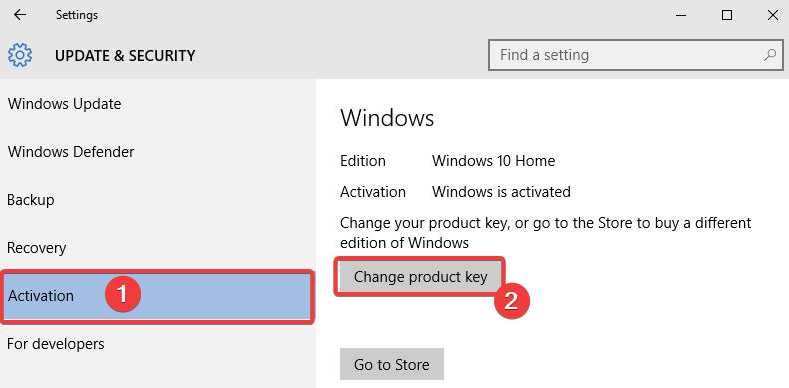Close the Settings window
789x388 pixels.
pyautogui.click(x=773, y=16)
